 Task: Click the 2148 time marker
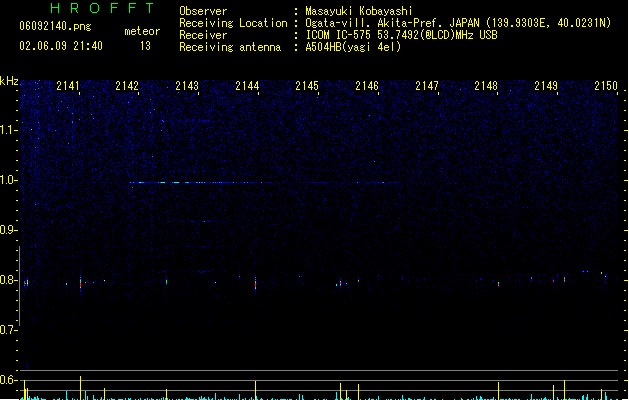click(486, 86)
